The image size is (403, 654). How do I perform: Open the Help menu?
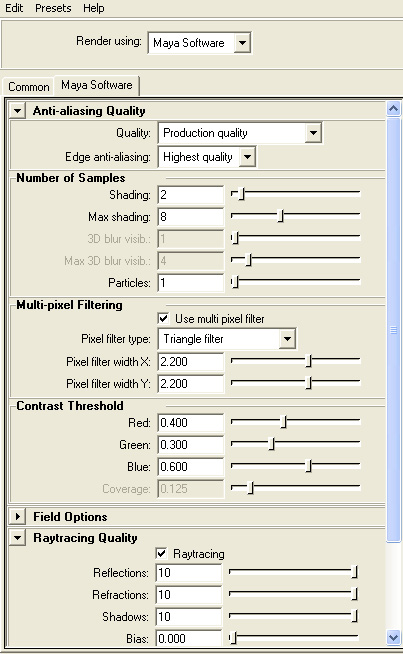pos(93,8)
